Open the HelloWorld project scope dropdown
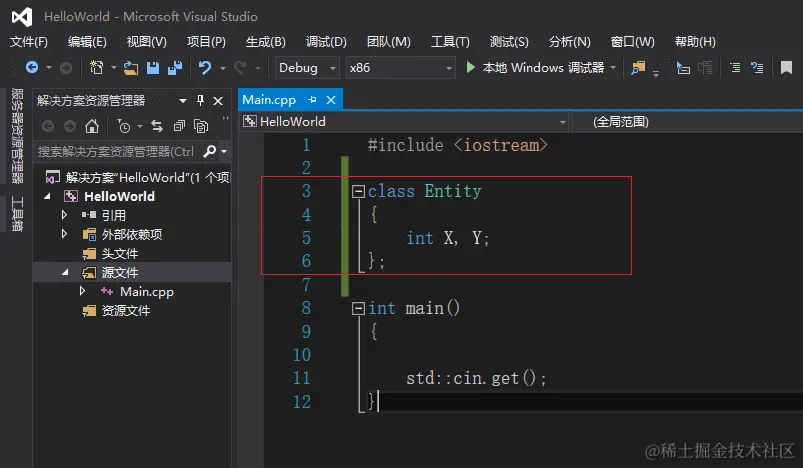Image resolution: width=803 pixels, height=468 pixels. pos(405,122)
